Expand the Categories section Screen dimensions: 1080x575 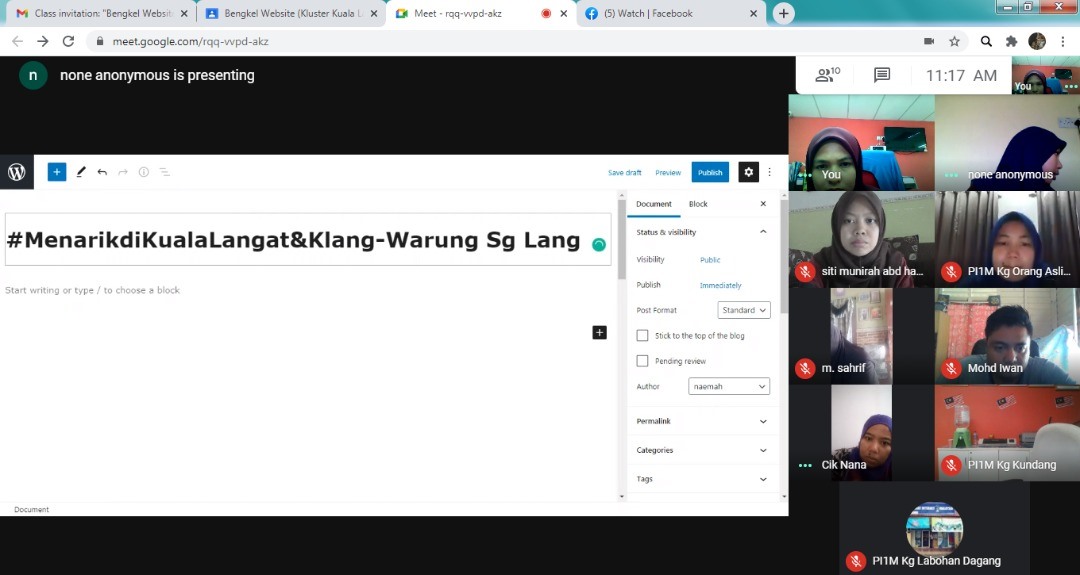pyautogui.click(x=701, y=450)
